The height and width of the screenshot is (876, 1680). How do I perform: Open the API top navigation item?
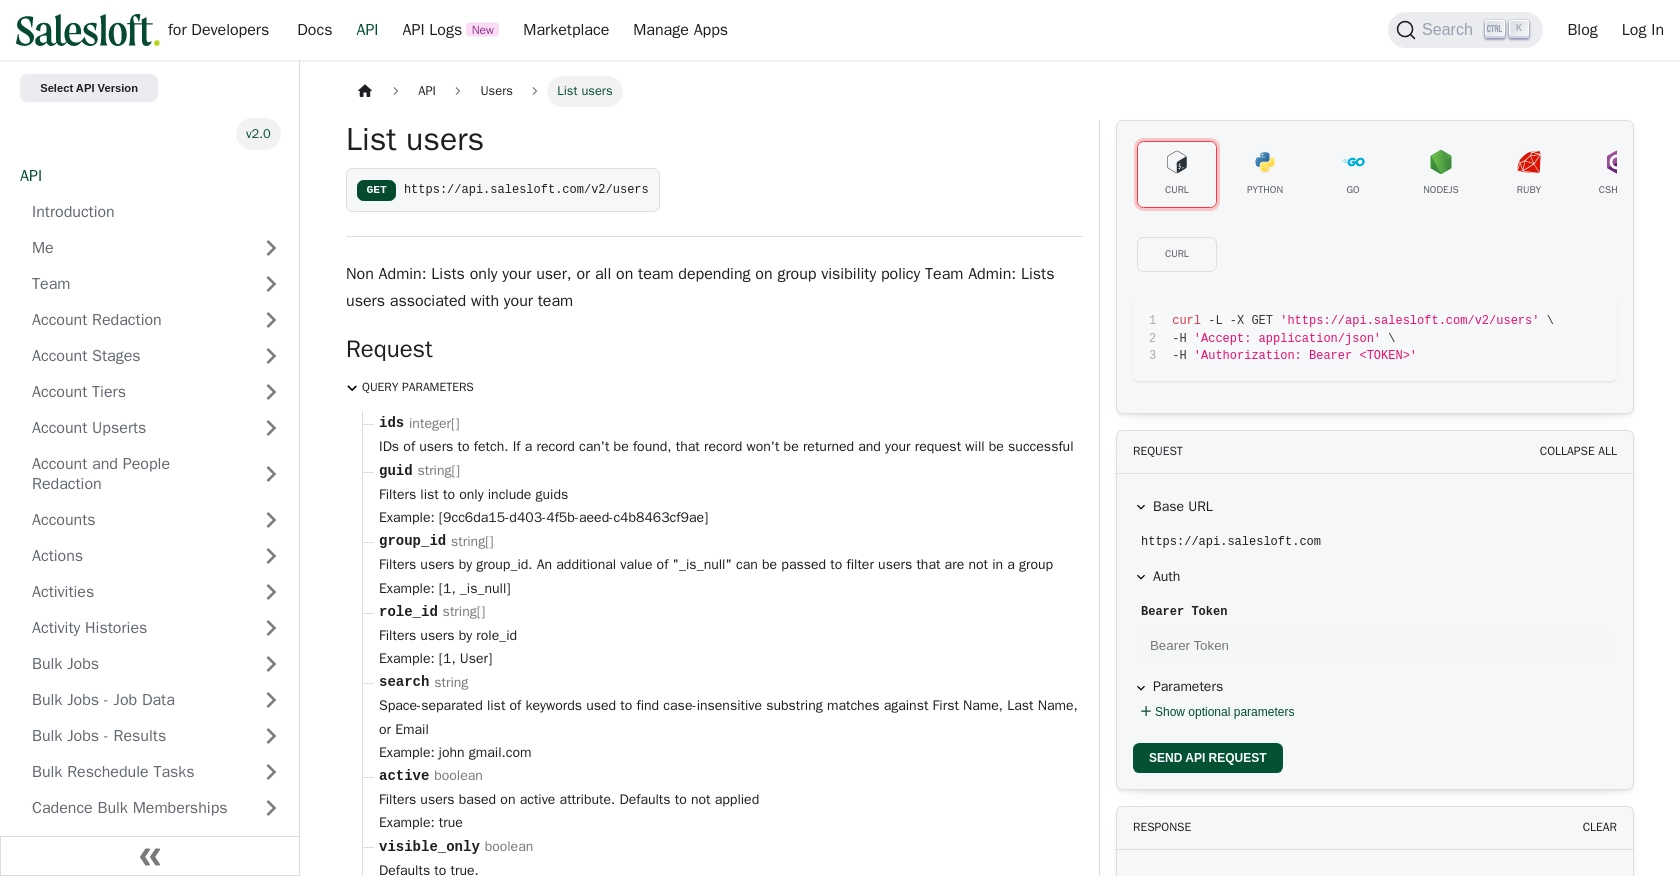367,30
